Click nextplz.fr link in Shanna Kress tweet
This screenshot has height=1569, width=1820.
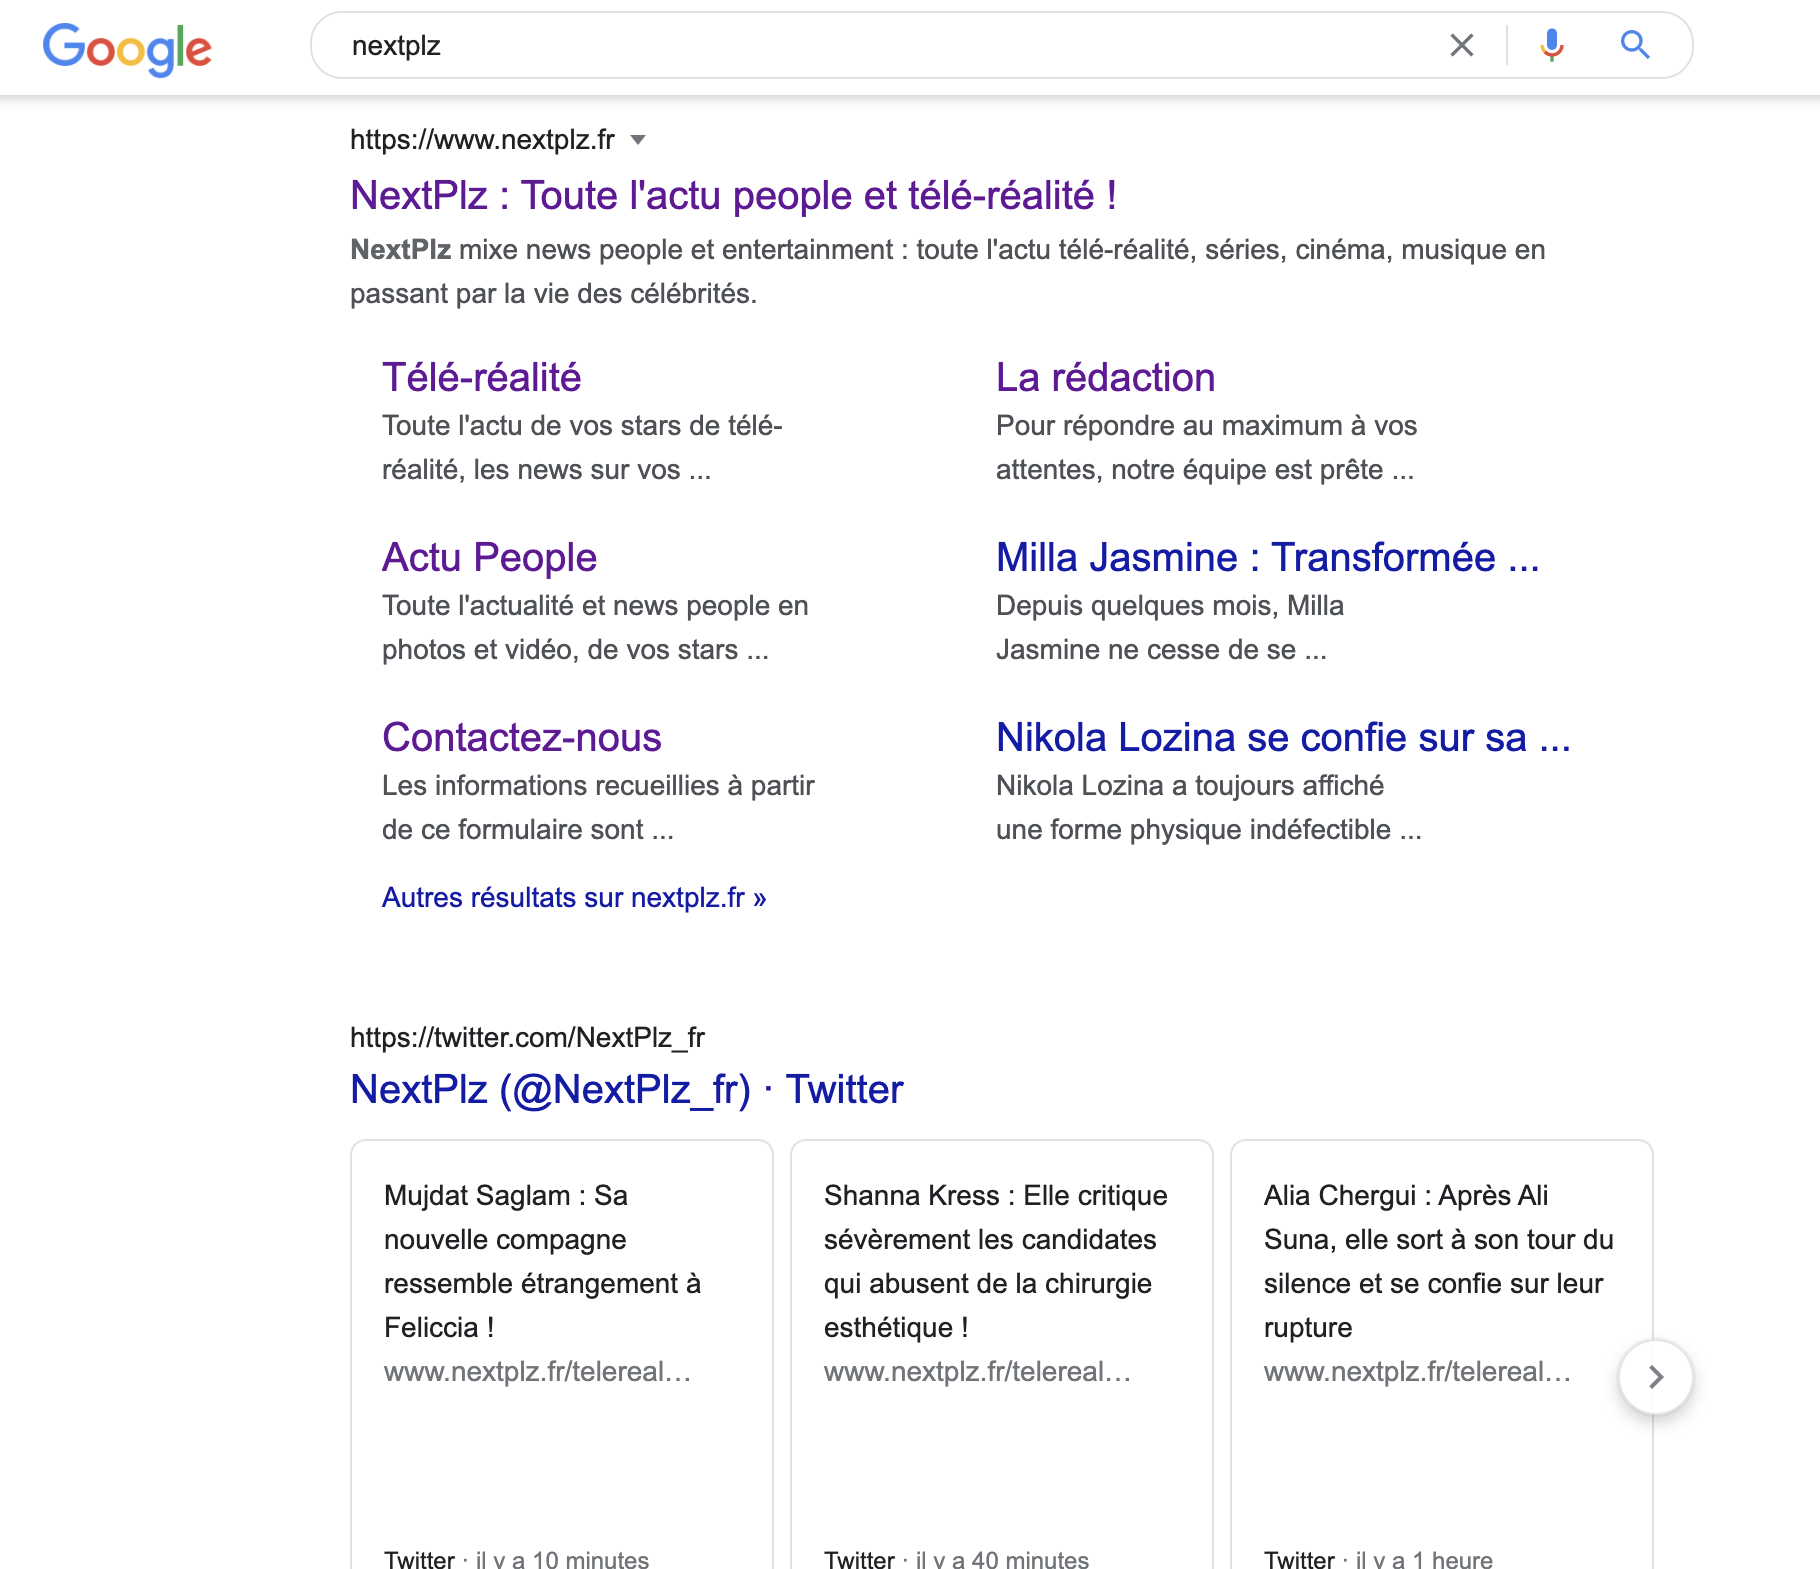tap(977, 1372)
